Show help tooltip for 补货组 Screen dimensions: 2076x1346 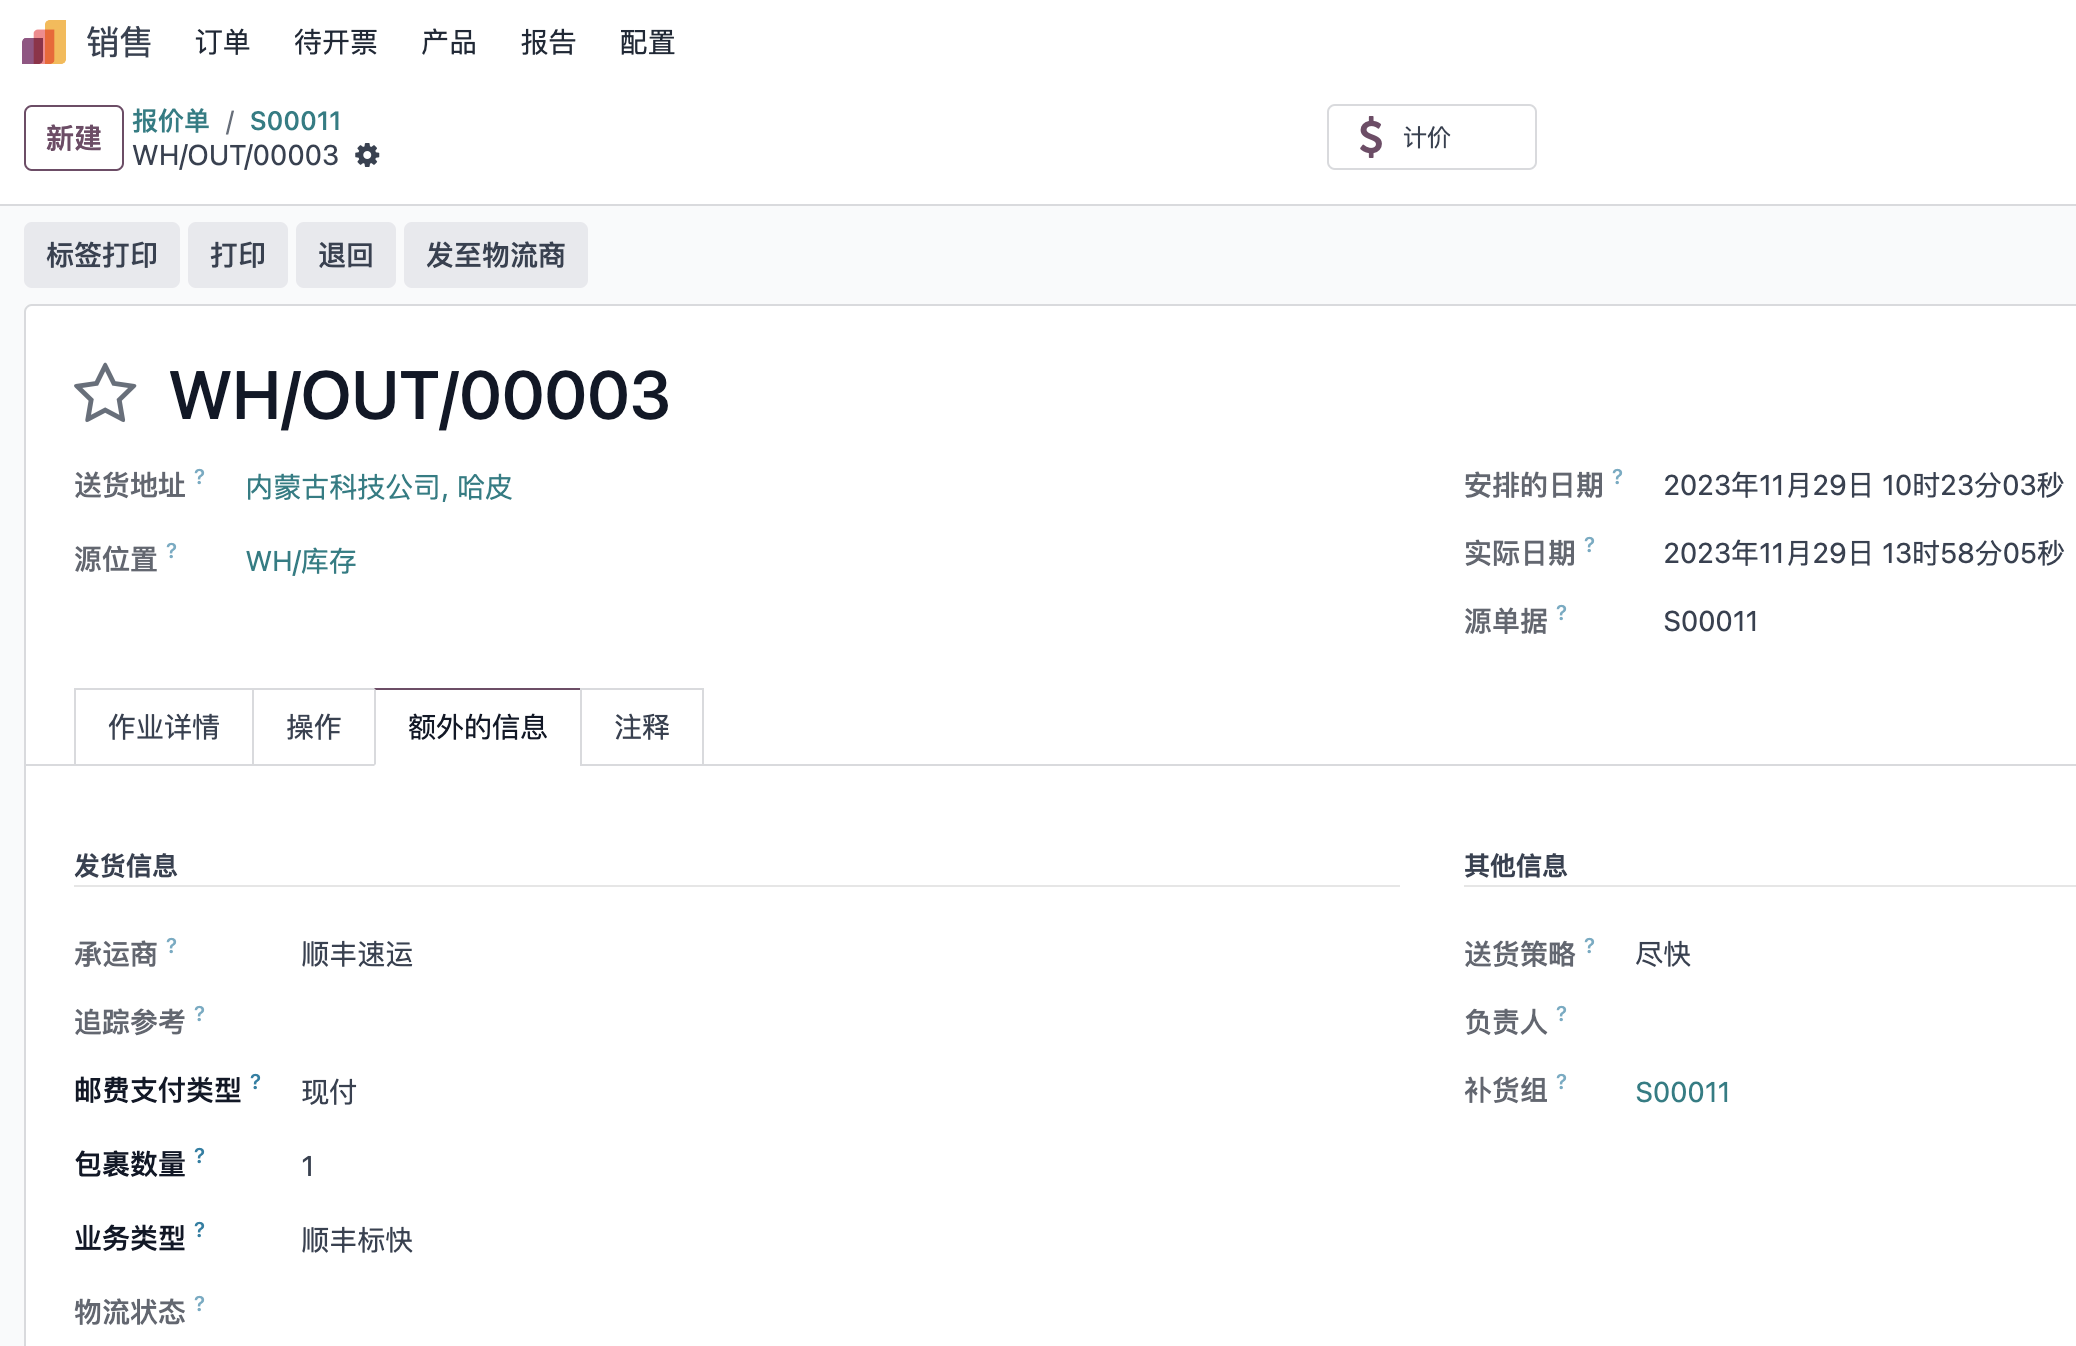coord(1561,1081)
